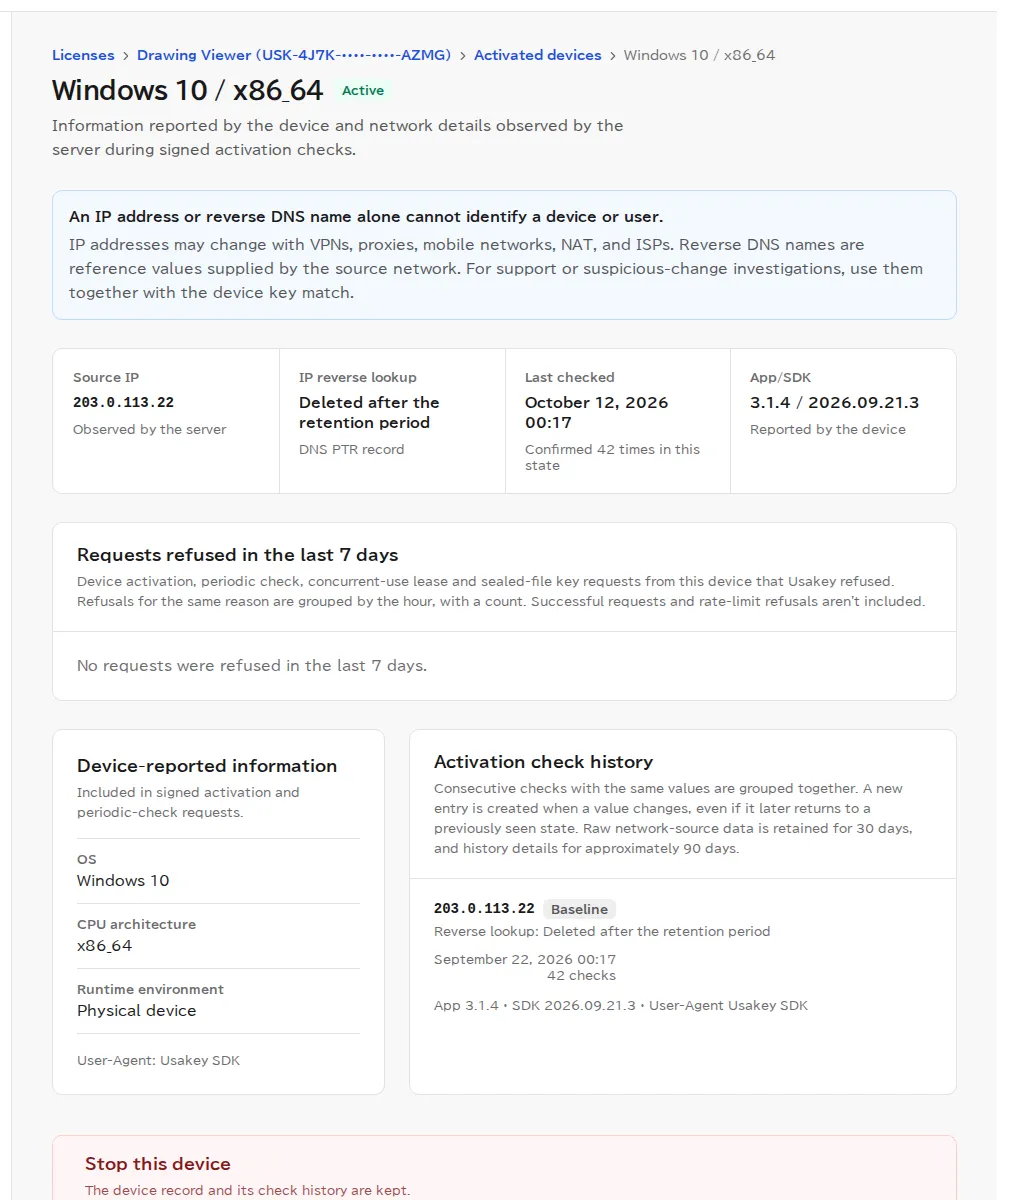Select the Source IP value 203.0.113.22
Image resolution: width=1009 pixels, height=1200 pixels.
pos(123,402)
